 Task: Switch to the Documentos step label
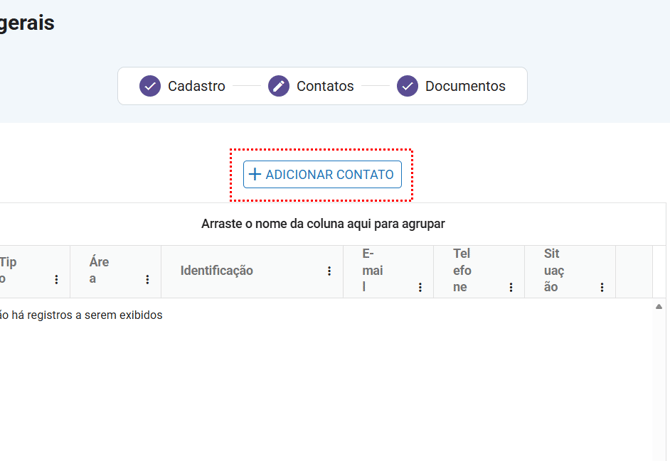465,86
